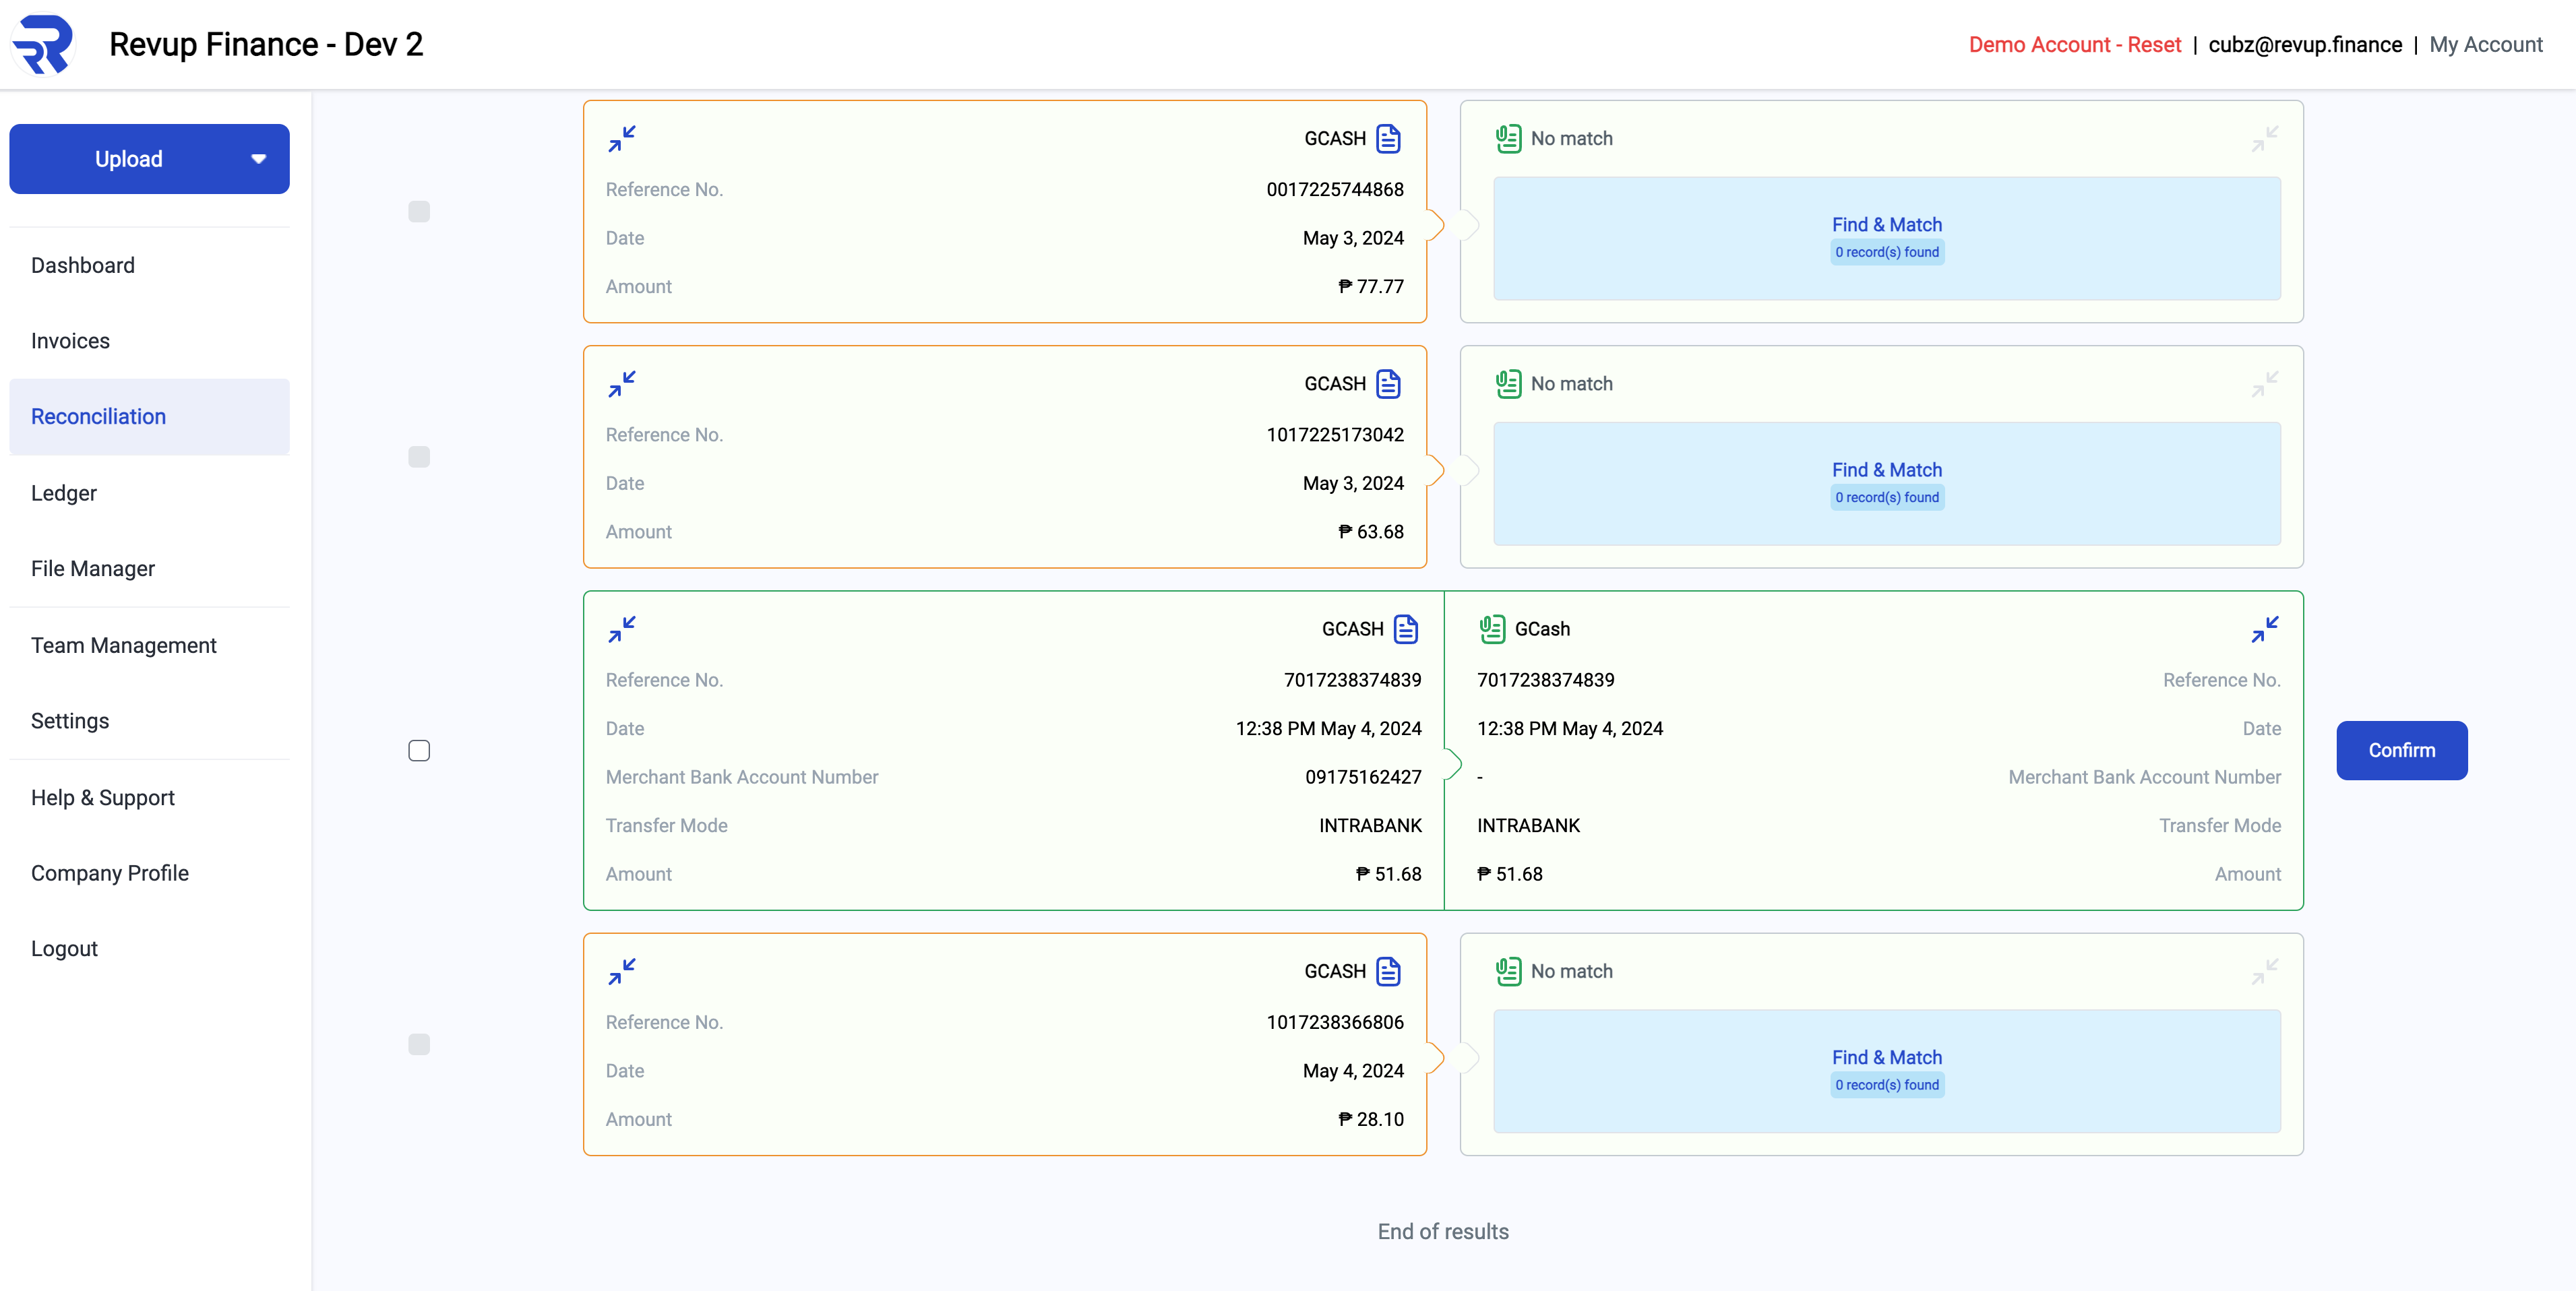Click Find & Match for reference 0017225744868
Screen dimensions: 2576x1291
[x=1886, y=238]
